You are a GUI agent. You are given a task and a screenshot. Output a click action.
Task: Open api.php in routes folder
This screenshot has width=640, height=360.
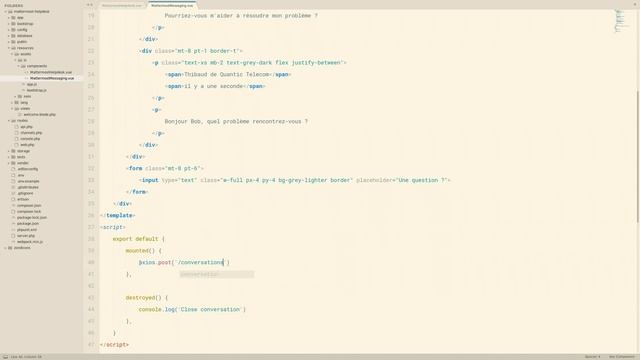point(26,127)
